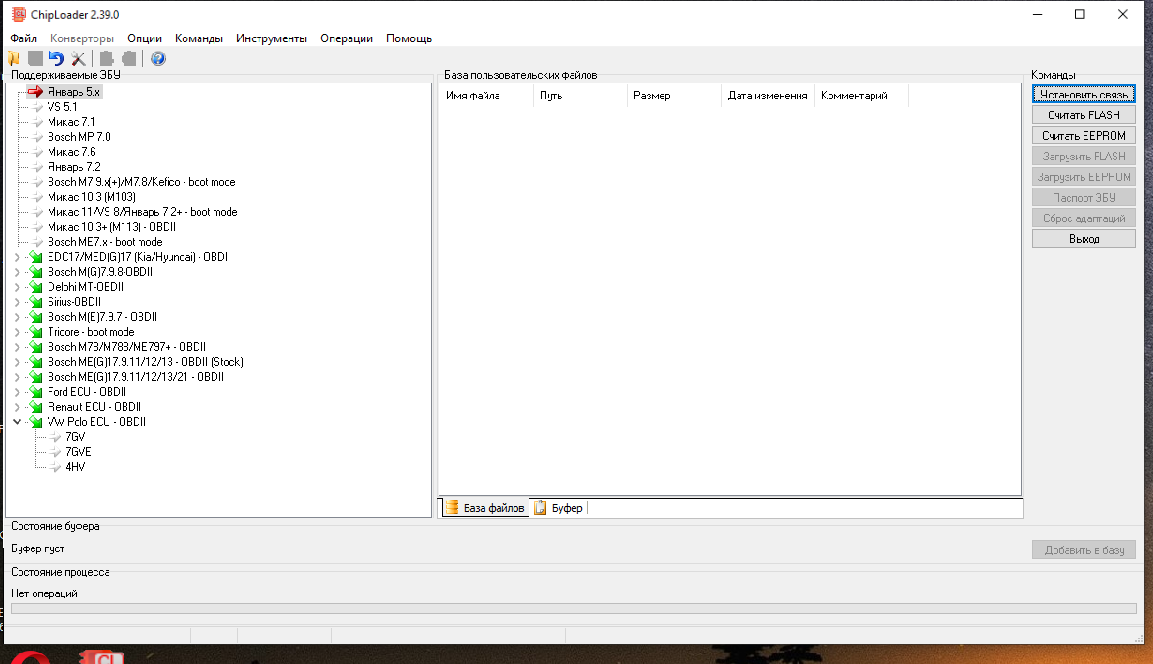This screenshot has width=1153, height=664.
Task: Expand the Renault ECU - OBDII node
Action: tap(17, 407)
